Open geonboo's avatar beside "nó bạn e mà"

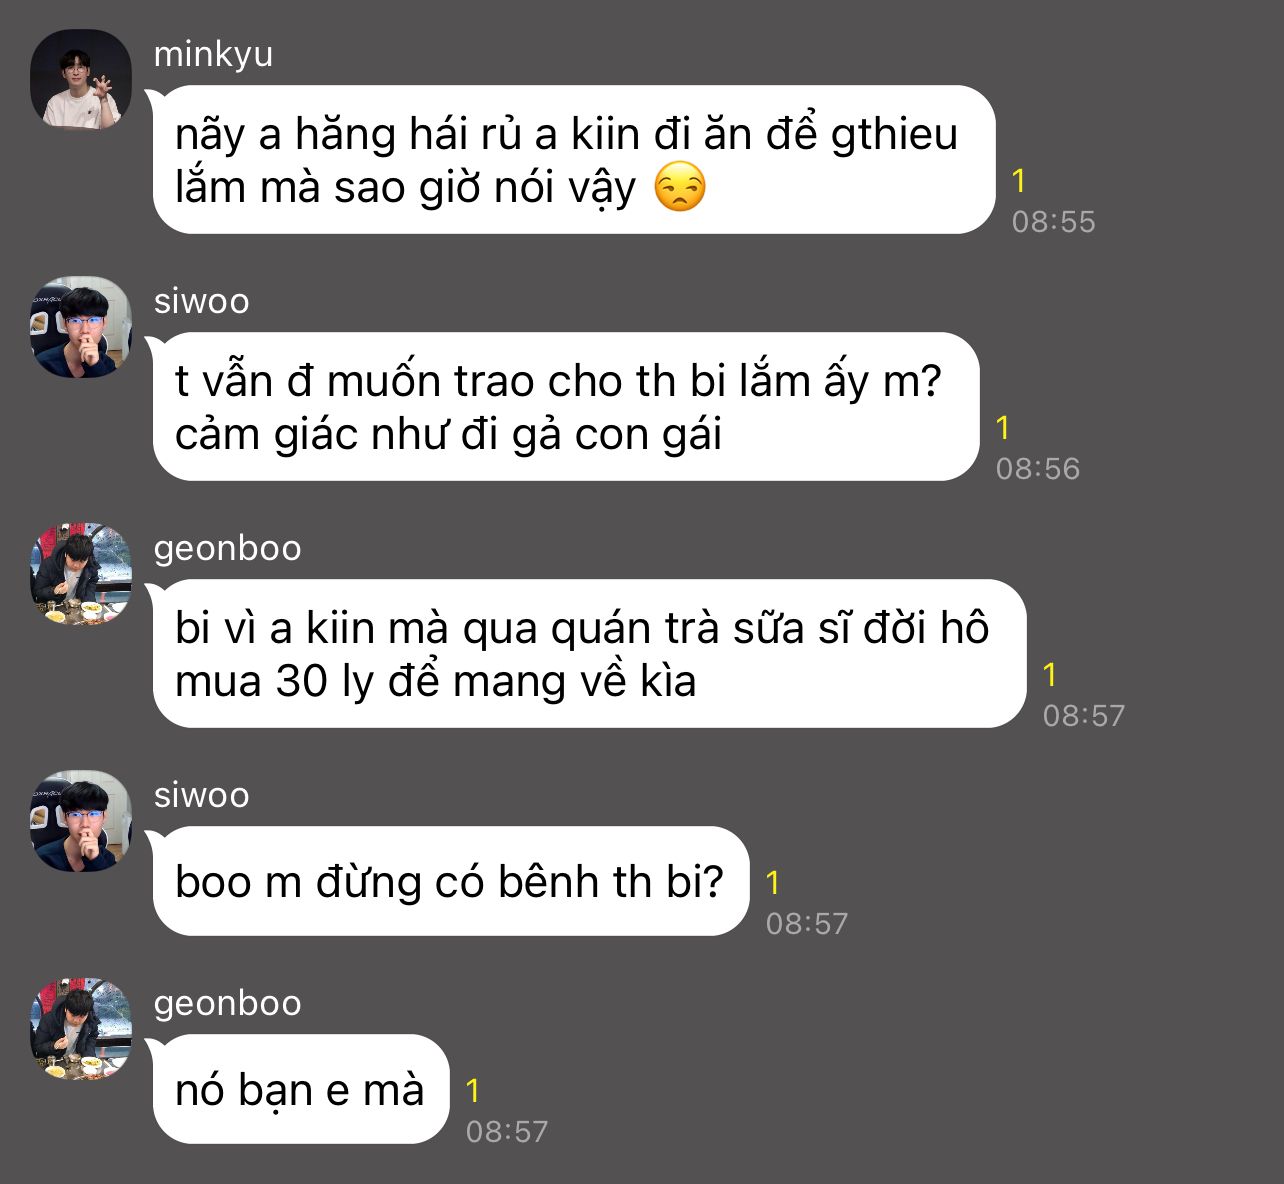point(81,1029)
